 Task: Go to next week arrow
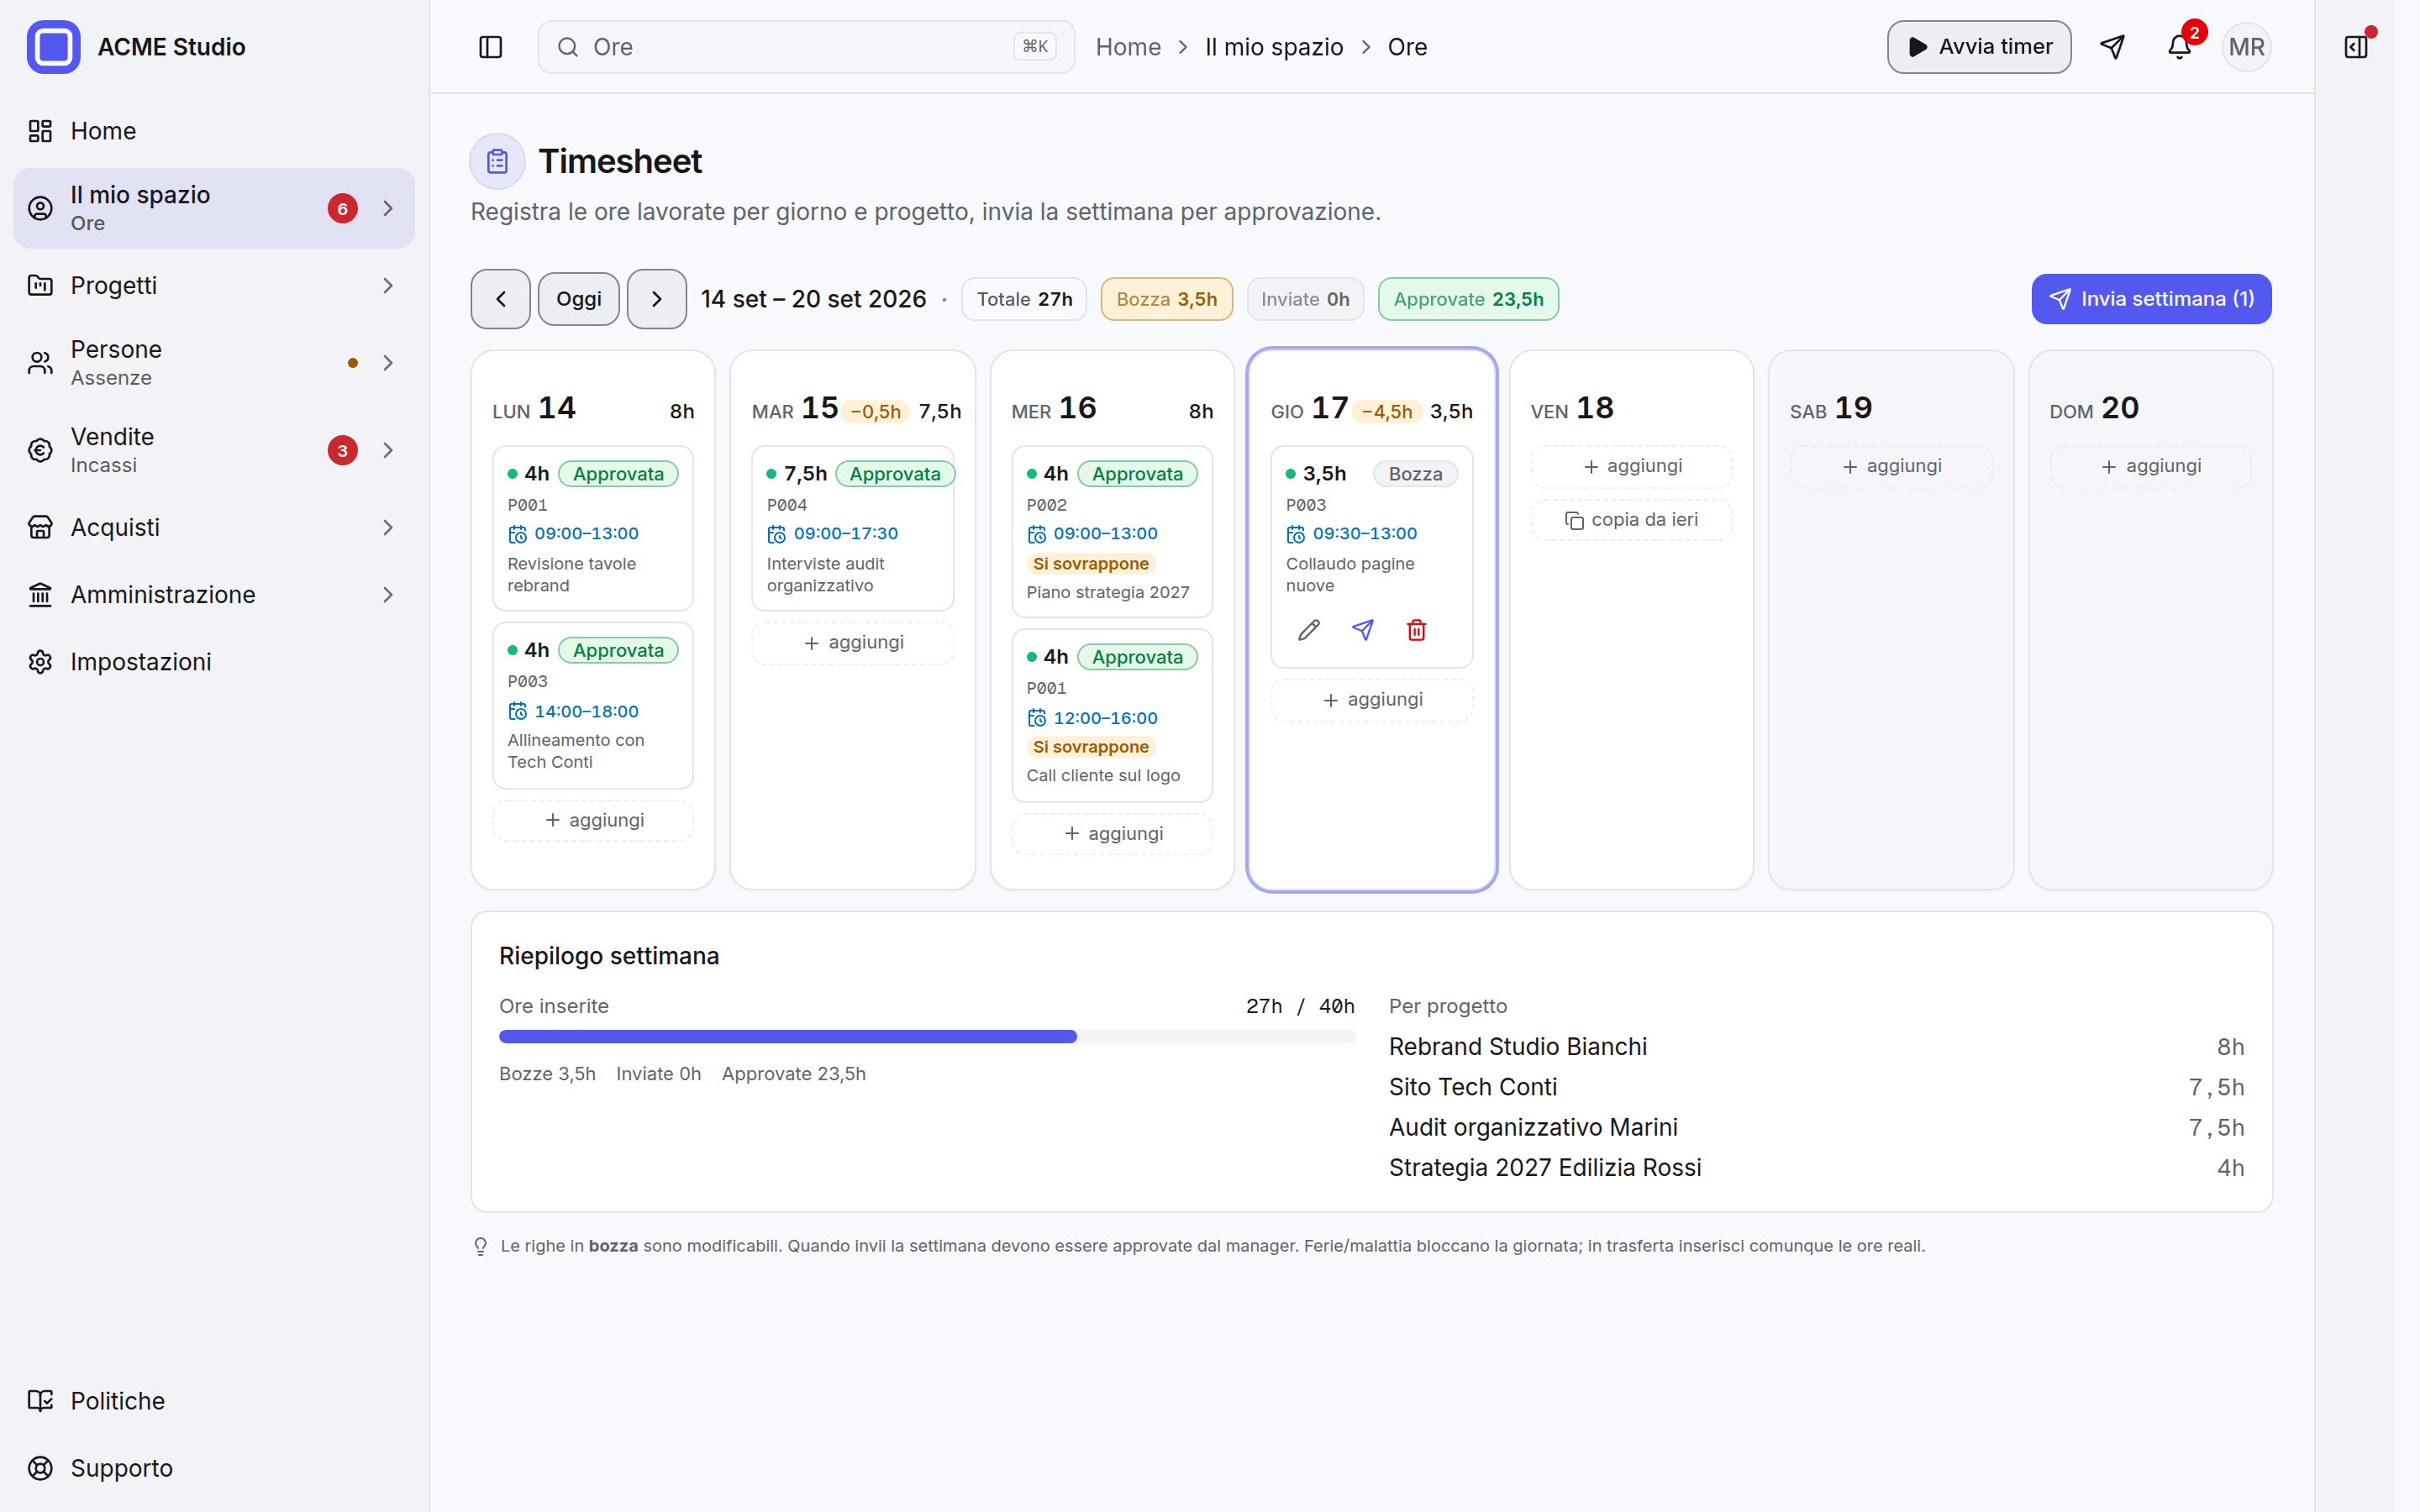tap(656, 299)
